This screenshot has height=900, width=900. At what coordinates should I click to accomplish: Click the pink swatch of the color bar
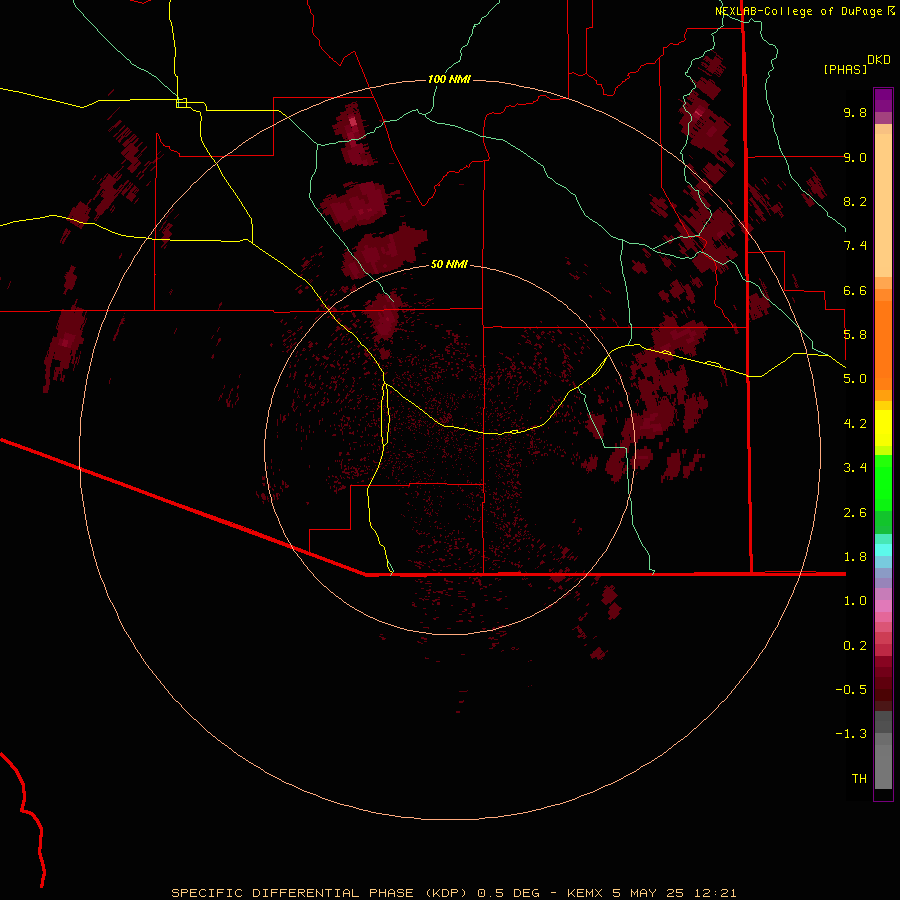883,606
